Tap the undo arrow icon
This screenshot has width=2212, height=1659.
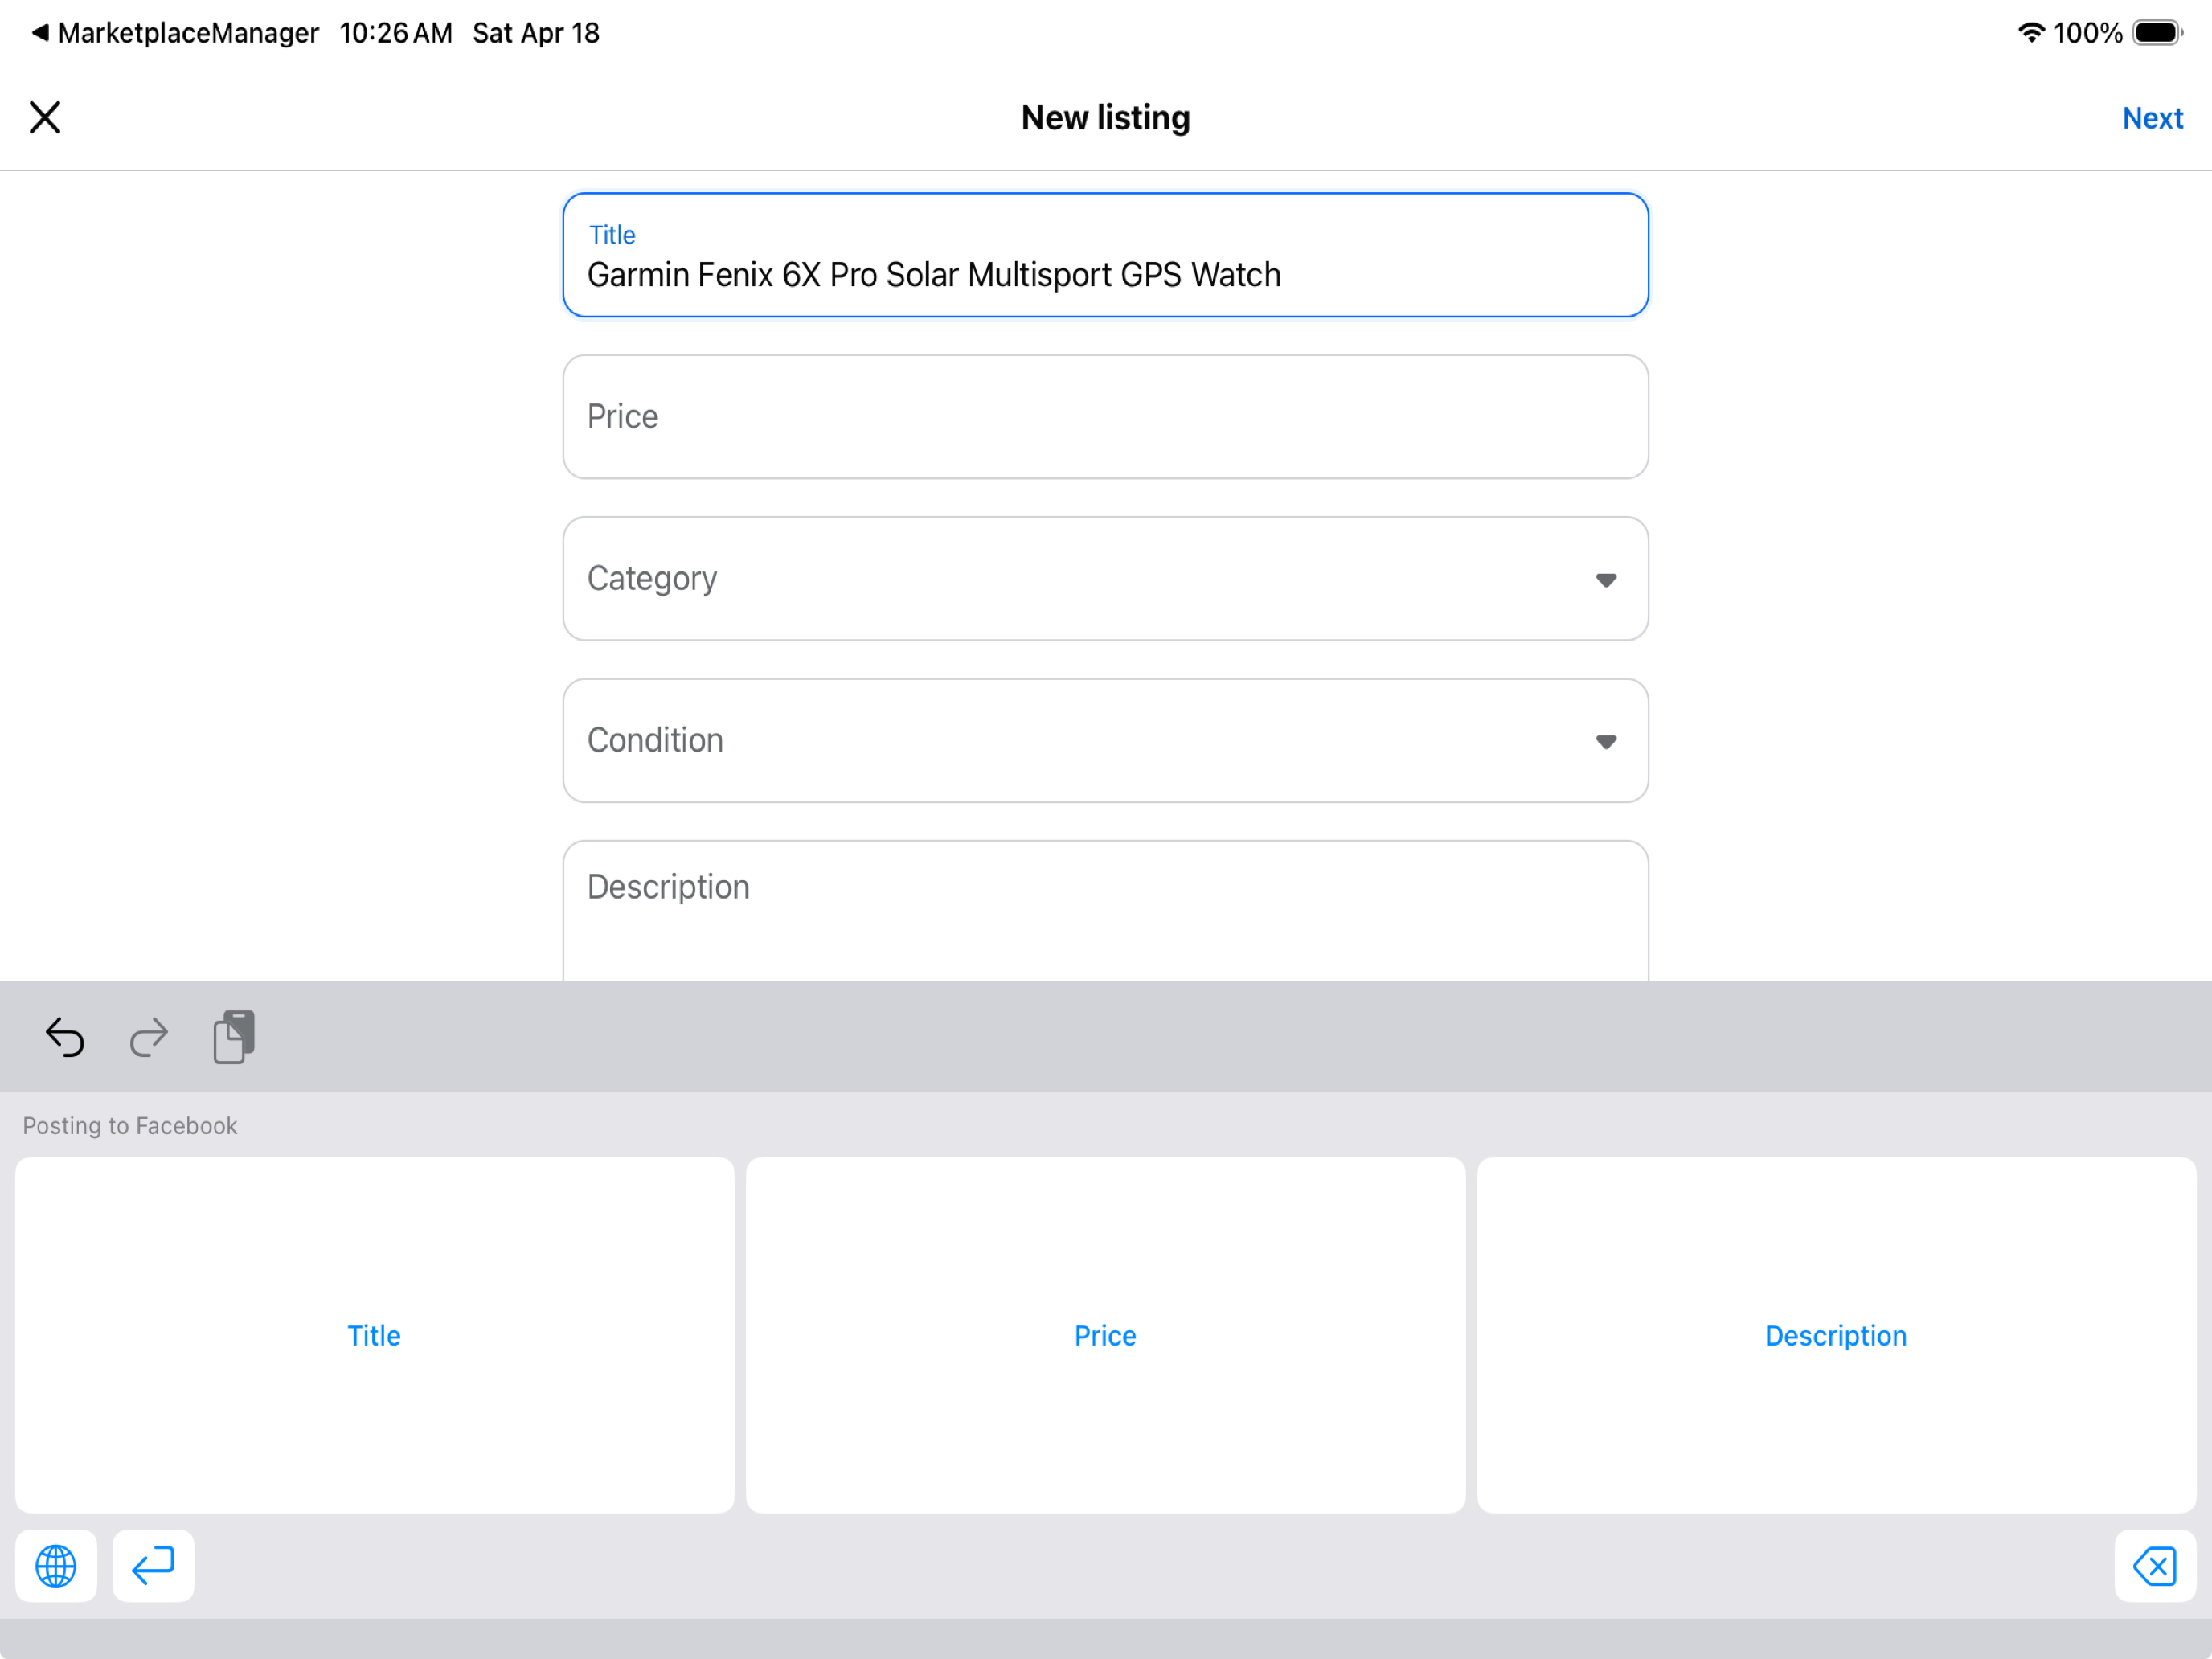(65, 1037)
